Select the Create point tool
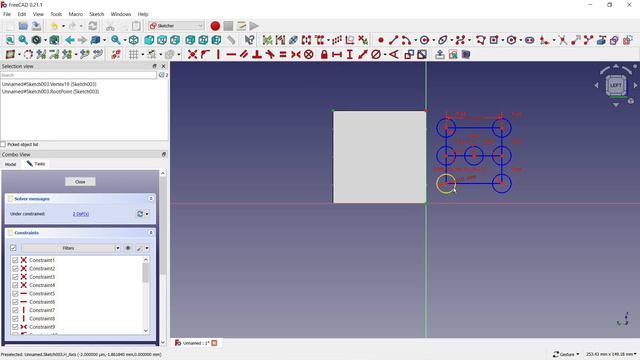Screen dimensions: 640x360 tap(380, 40)
